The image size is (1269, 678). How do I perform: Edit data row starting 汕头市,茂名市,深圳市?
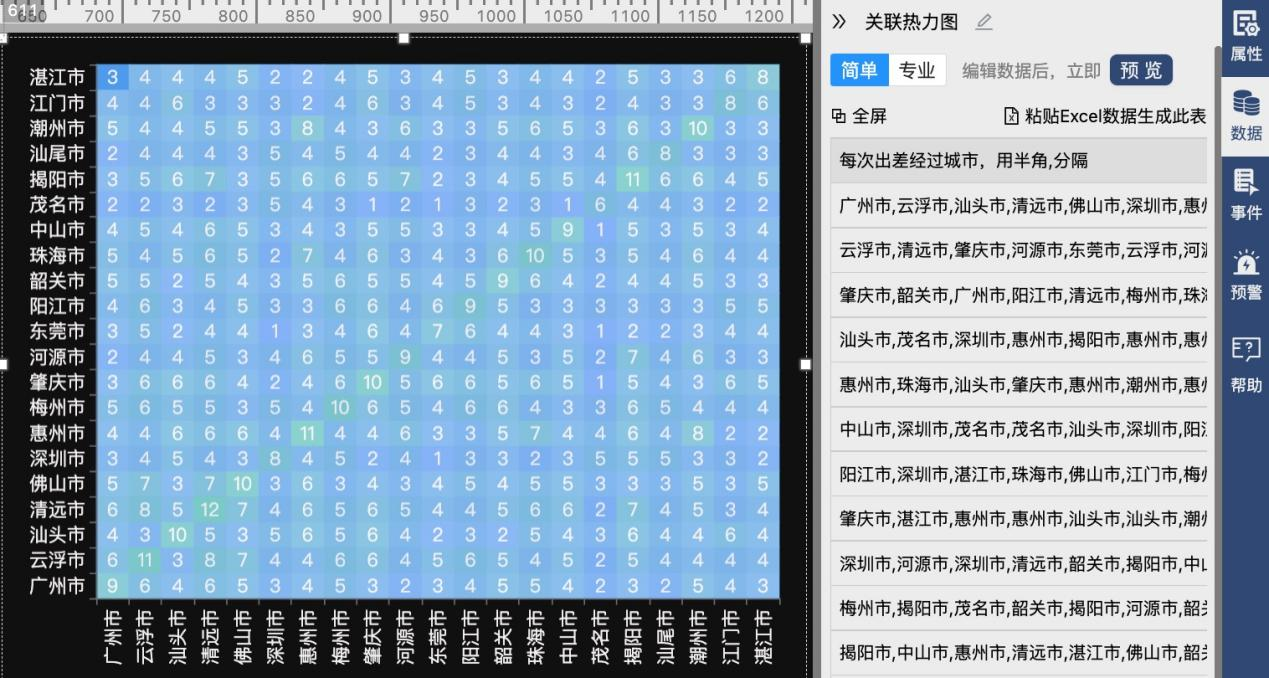point(1018,340)
